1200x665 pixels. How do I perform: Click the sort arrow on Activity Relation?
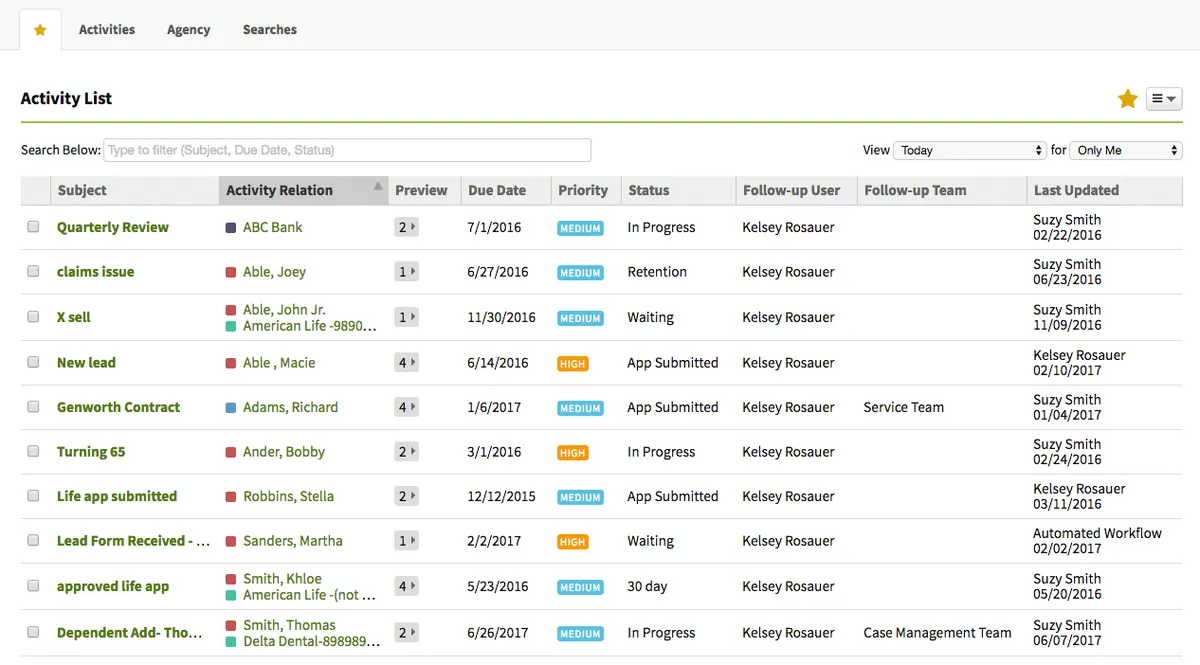378,187
